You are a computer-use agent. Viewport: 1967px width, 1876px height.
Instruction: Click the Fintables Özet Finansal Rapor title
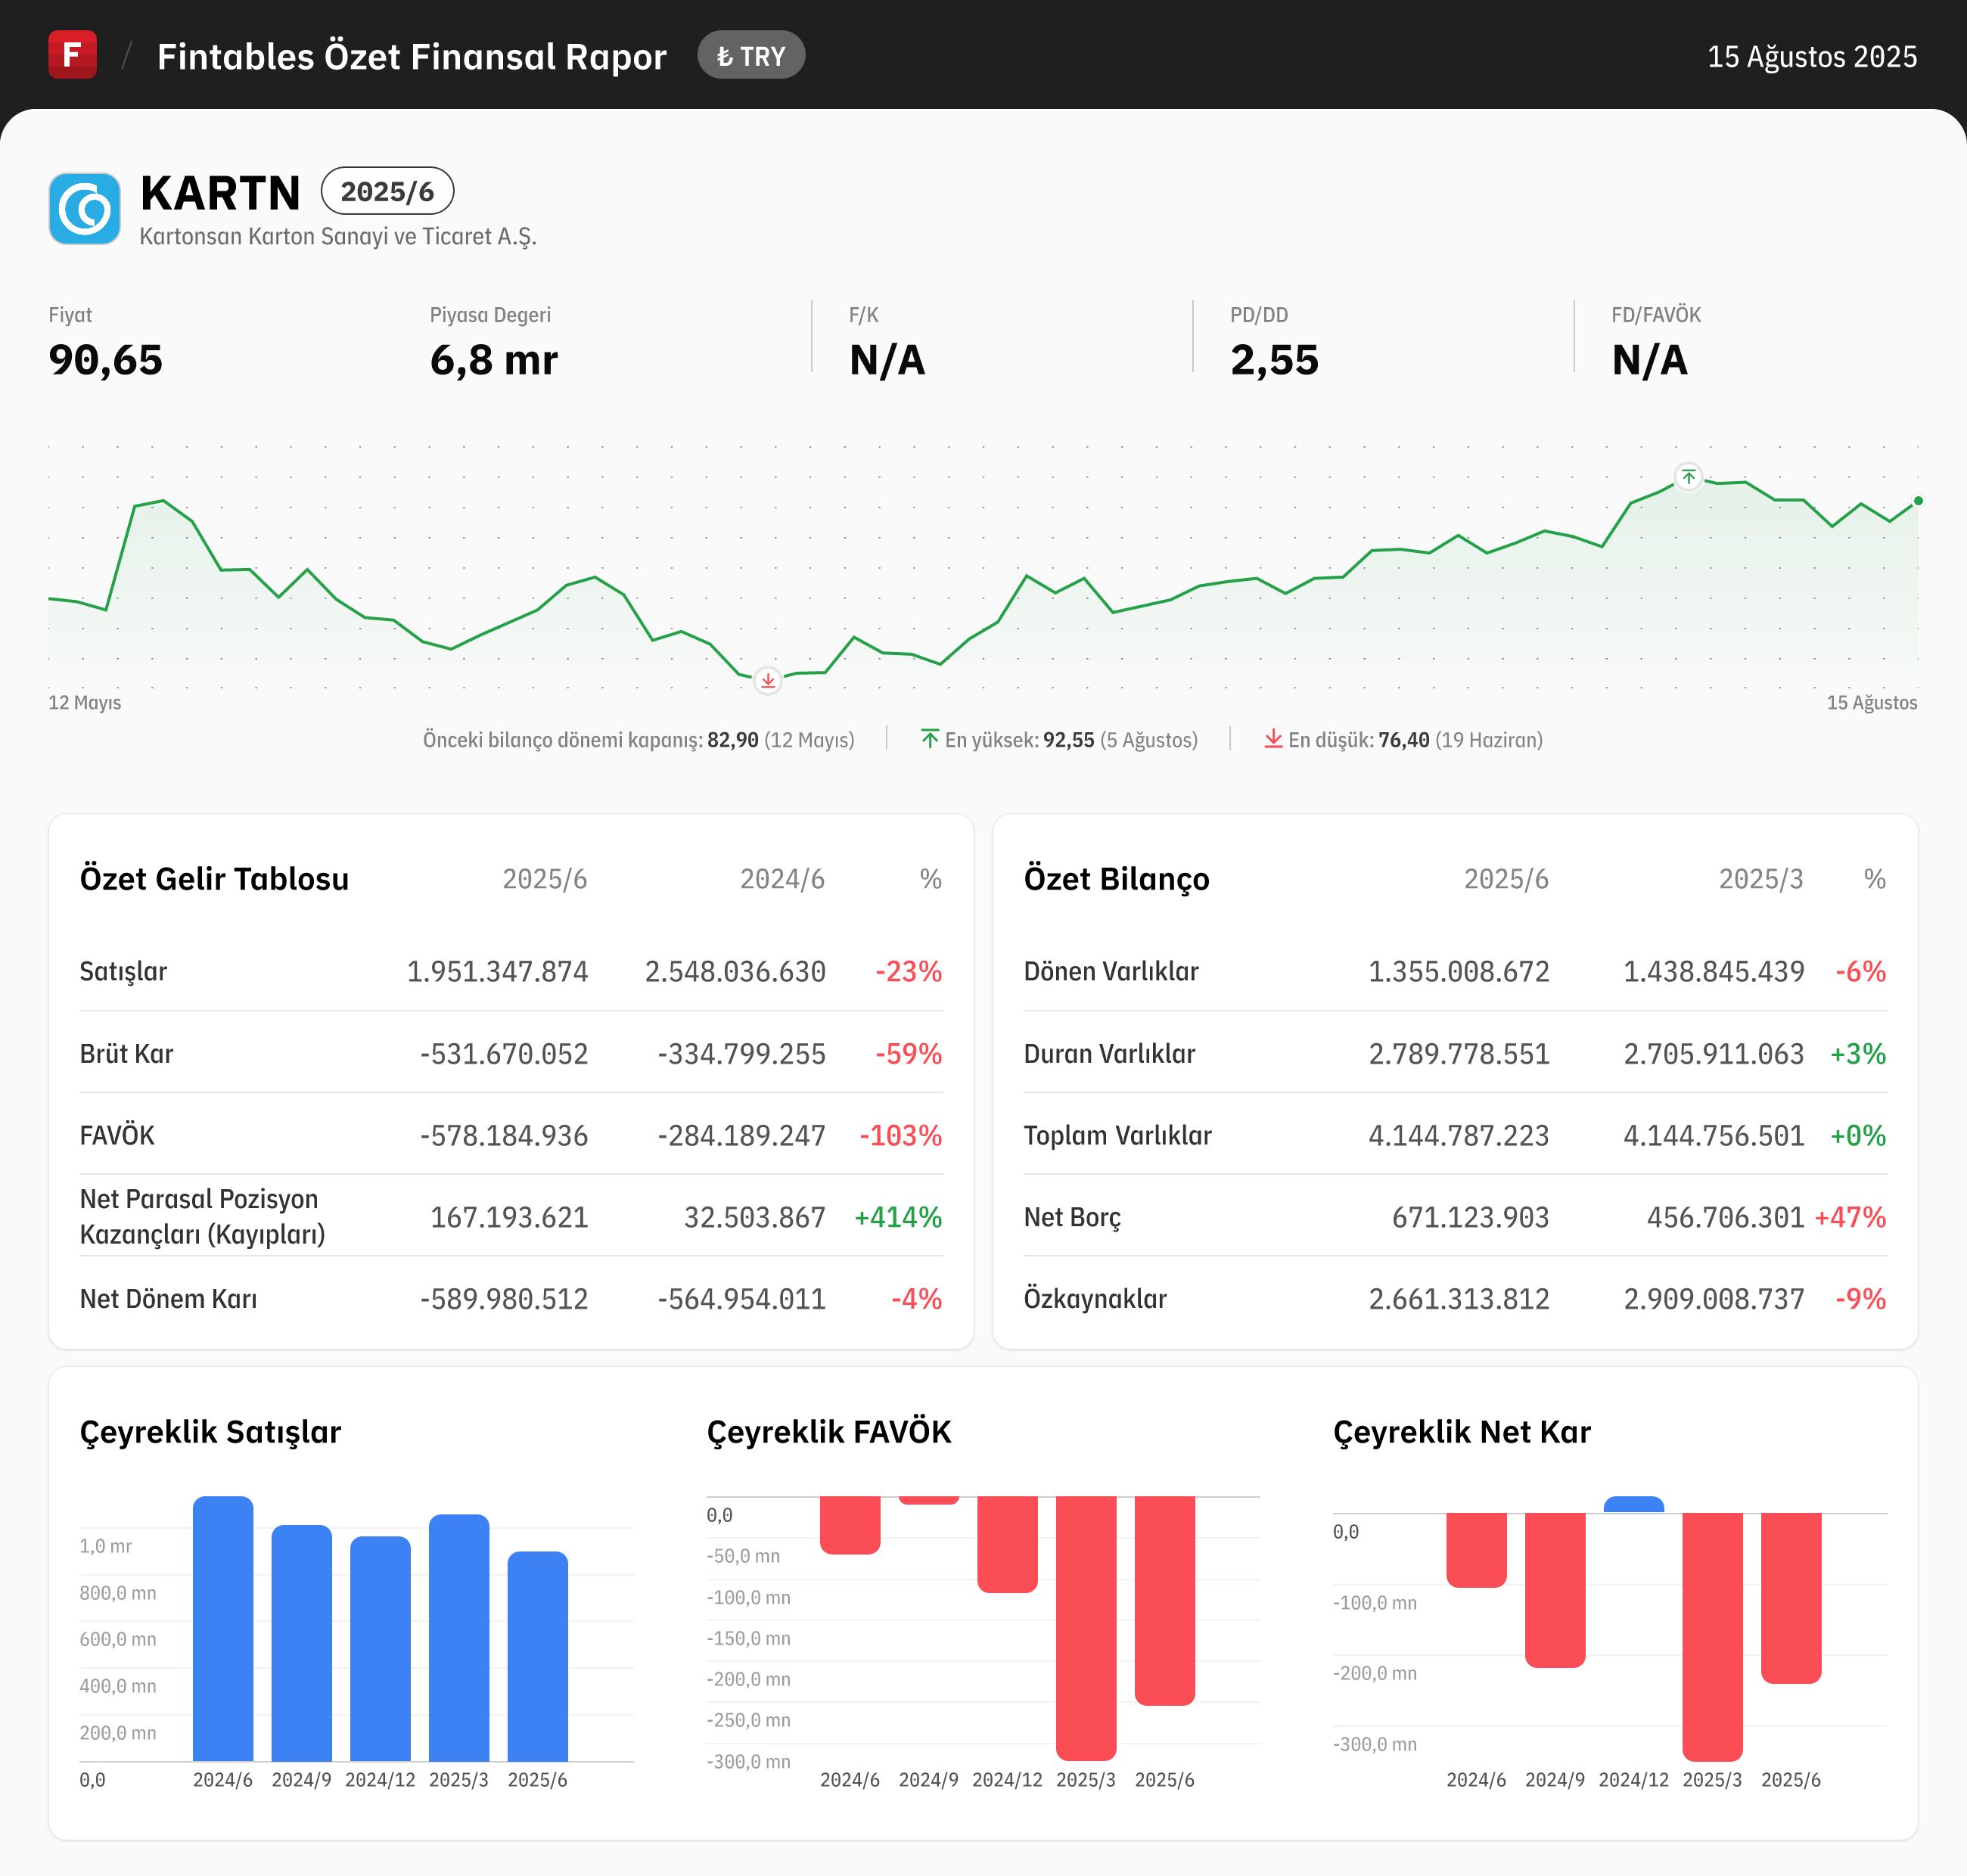click(x=411, y=56)
